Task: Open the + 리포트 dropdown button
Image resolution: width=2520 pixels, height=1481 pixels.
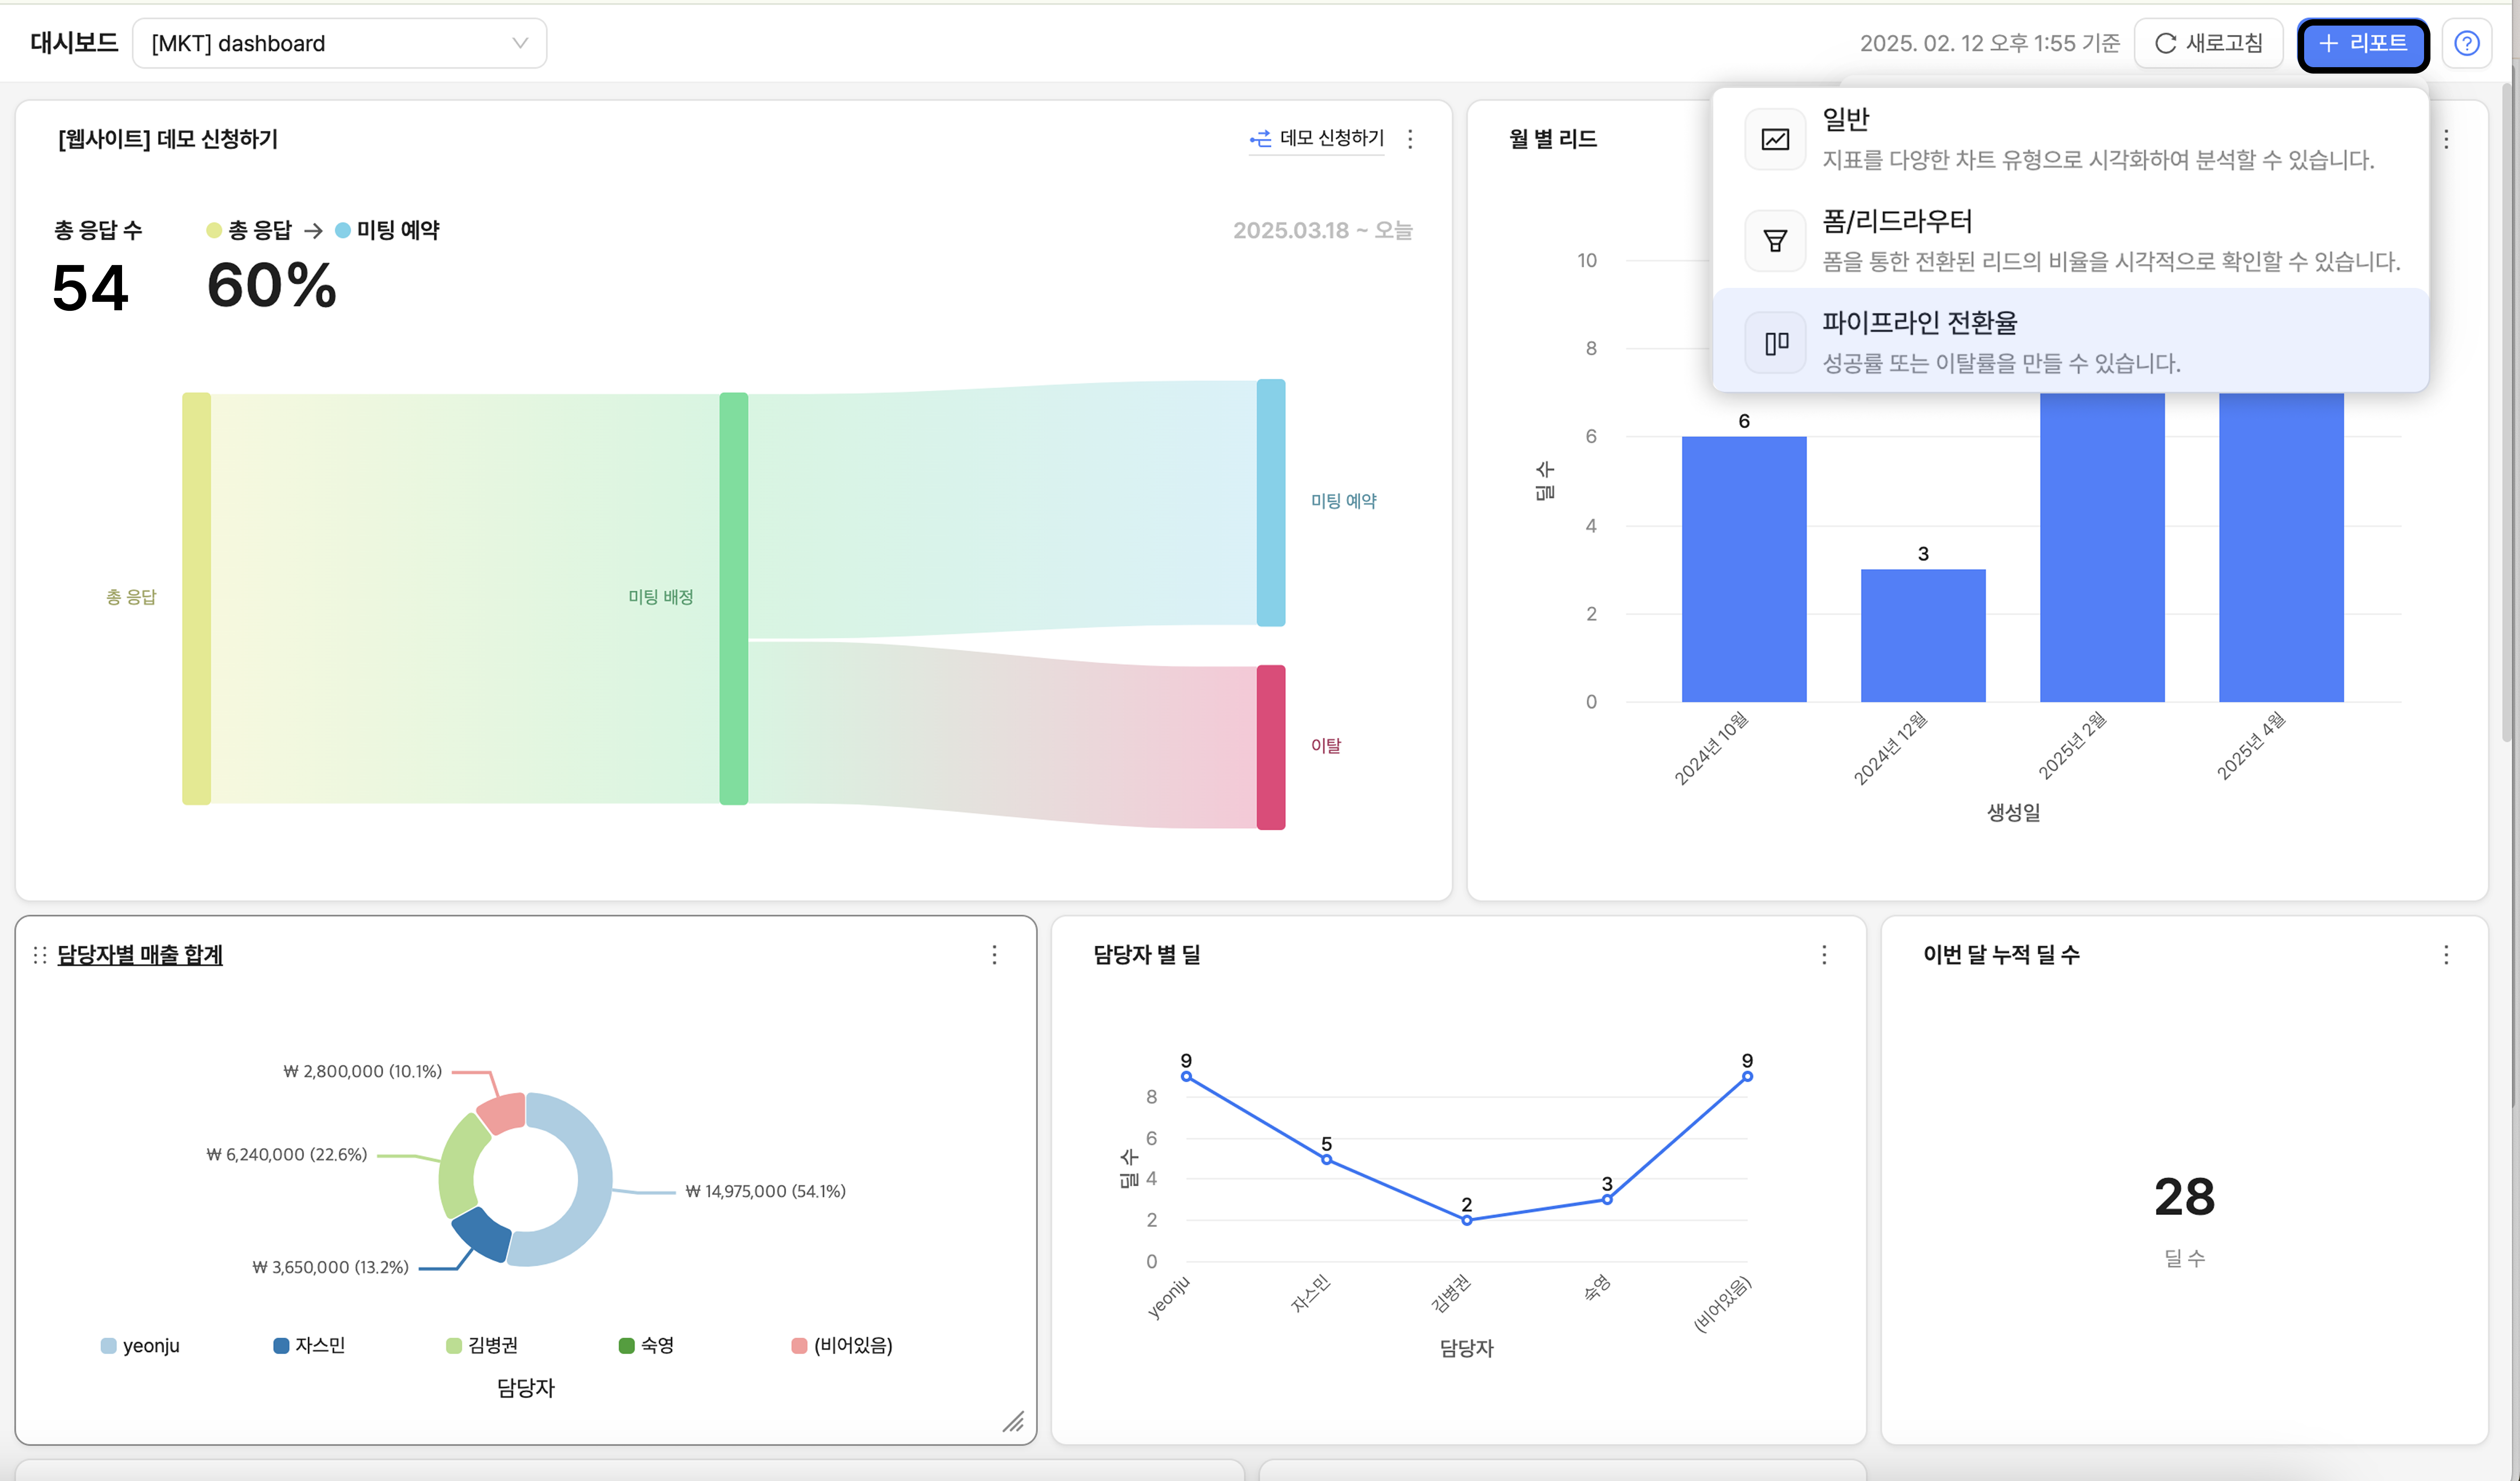Action: pyautogui.click(x=2362, y=43)
